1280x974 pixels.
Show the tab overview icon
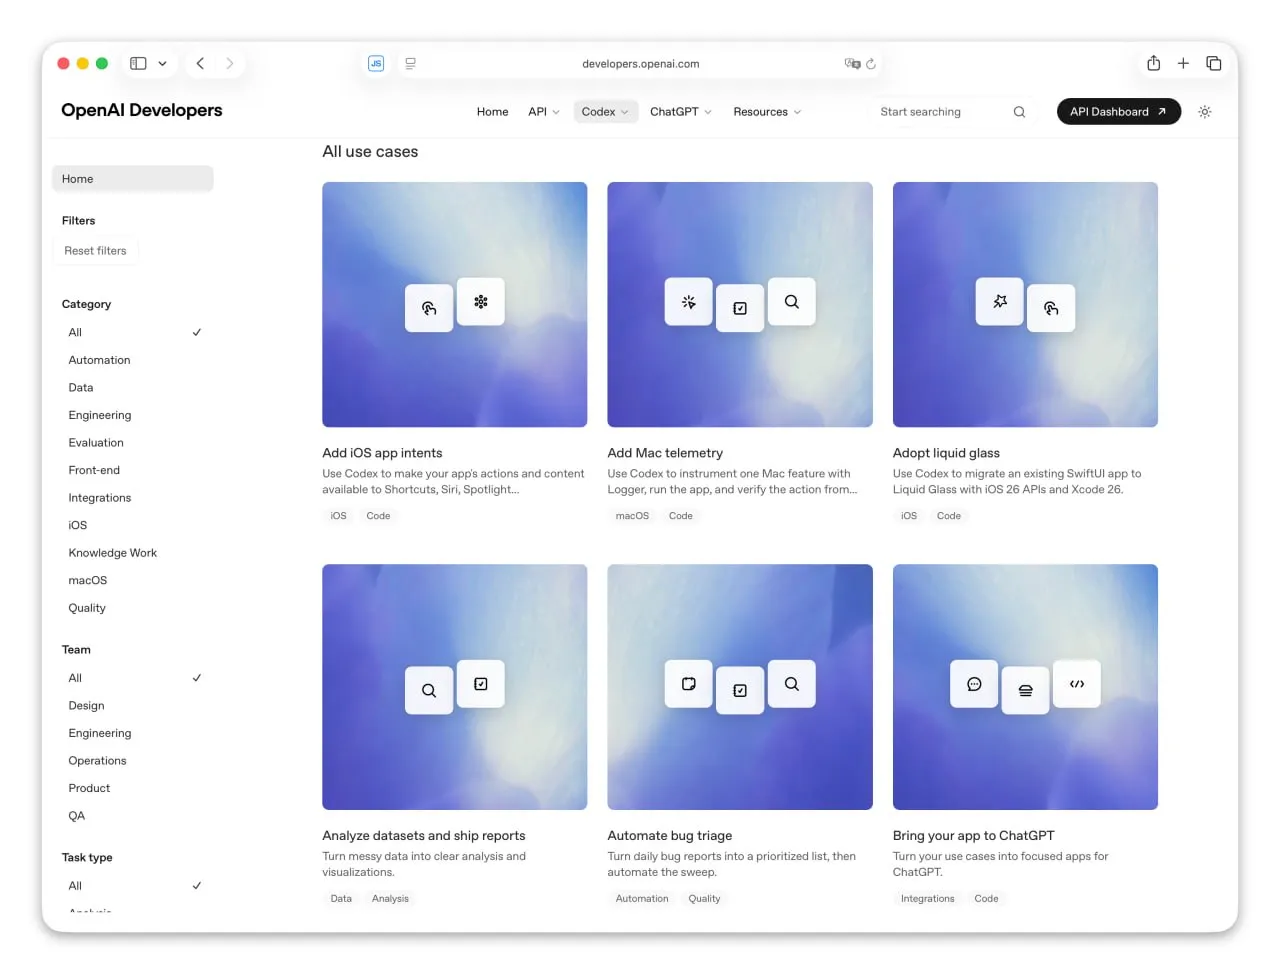[1214, 63]
